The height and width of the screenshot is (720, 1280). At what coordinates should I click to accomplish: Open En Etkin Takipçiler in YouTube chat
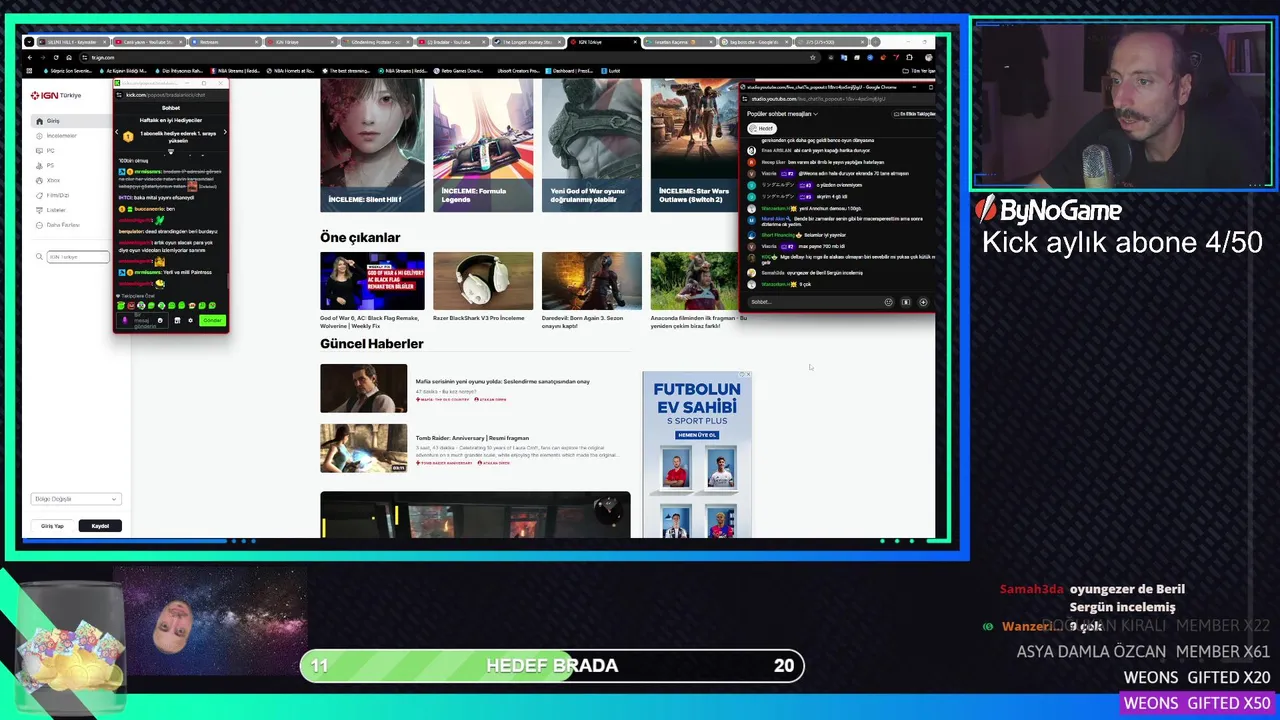(x=915, y=114)
